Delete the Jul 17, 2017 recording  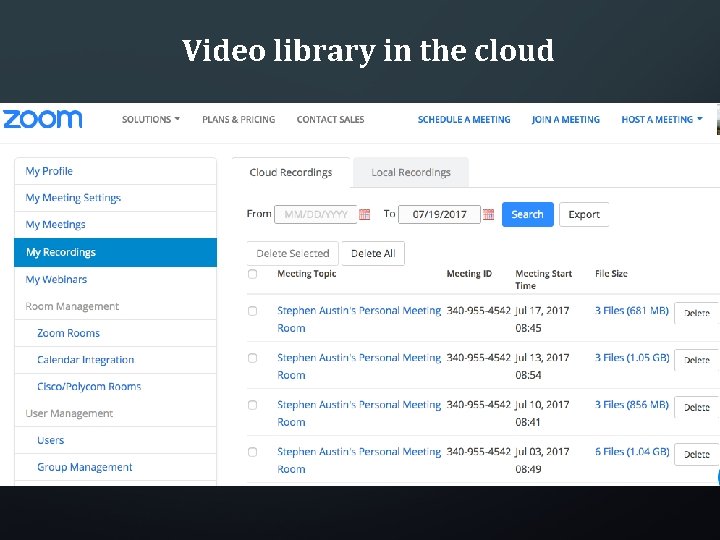(x=697, y=313)
